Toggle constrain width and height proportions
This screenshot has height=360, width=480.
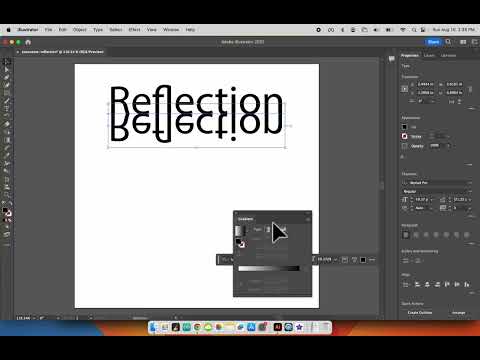click(470, 89)
